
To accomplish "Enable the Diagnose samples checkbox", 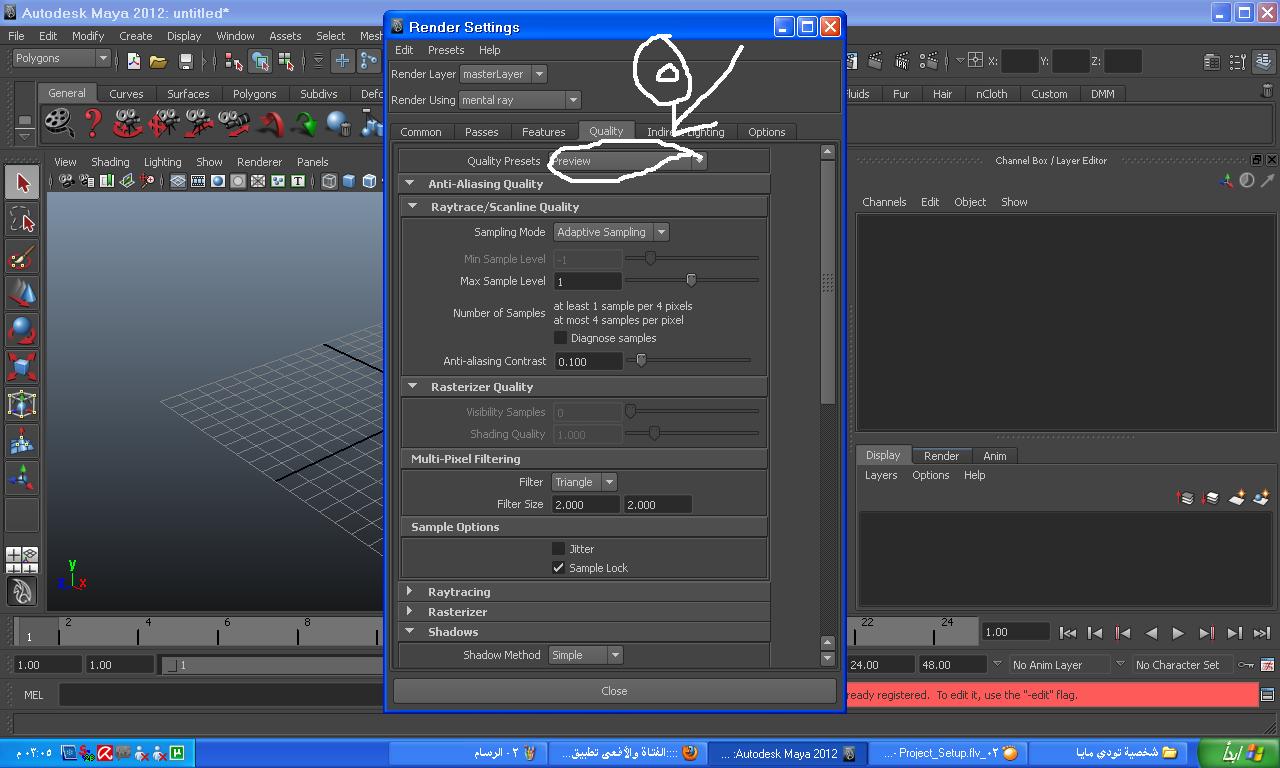I will click(560, 338).
